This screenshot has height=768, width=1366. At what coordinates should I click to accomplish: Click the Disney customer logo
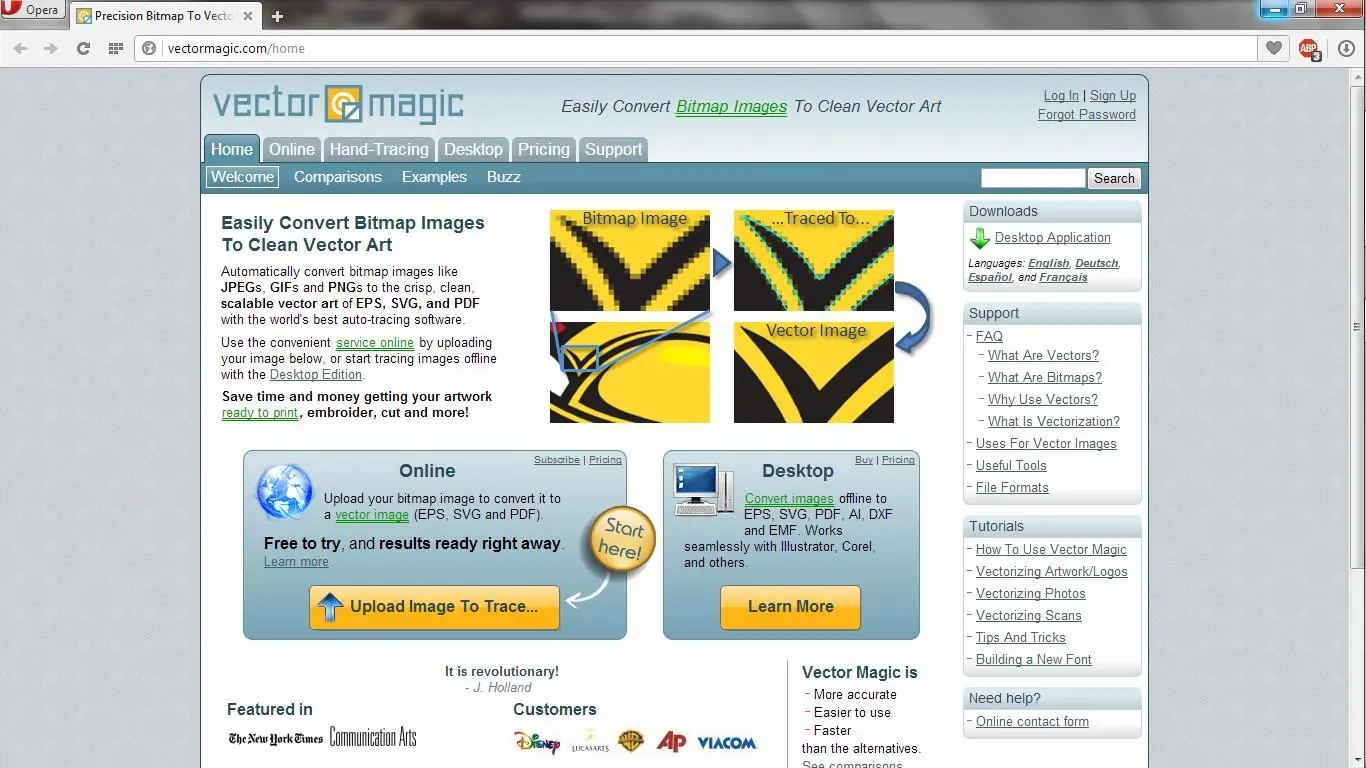[x=537, y=742]
